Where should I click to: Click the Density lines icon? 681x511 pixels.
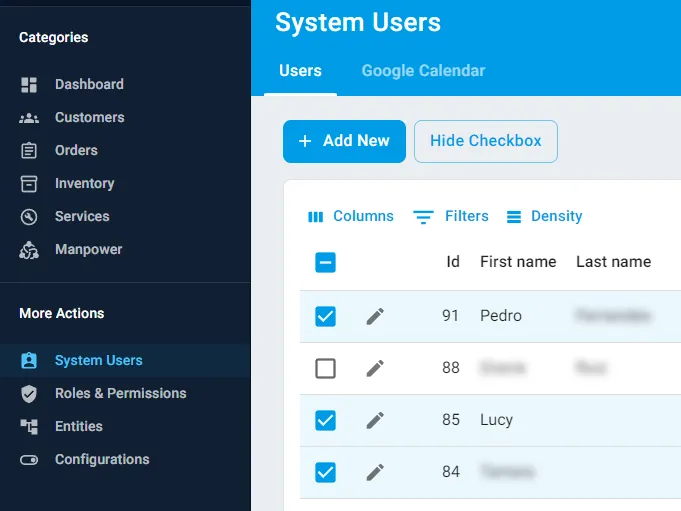click(514, 217)
